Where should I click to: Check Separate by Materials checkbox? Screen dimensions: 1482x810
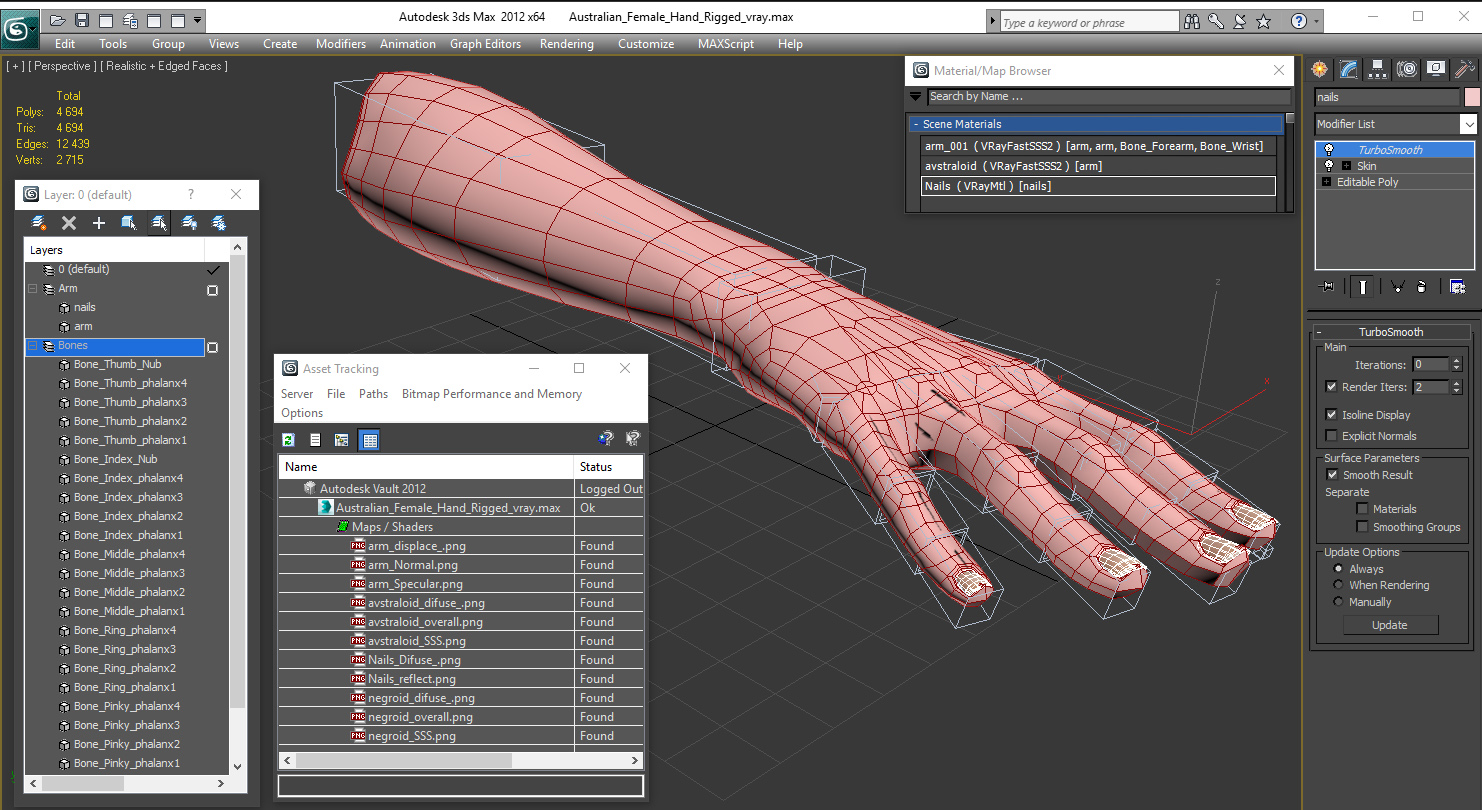coord(1362,509)
